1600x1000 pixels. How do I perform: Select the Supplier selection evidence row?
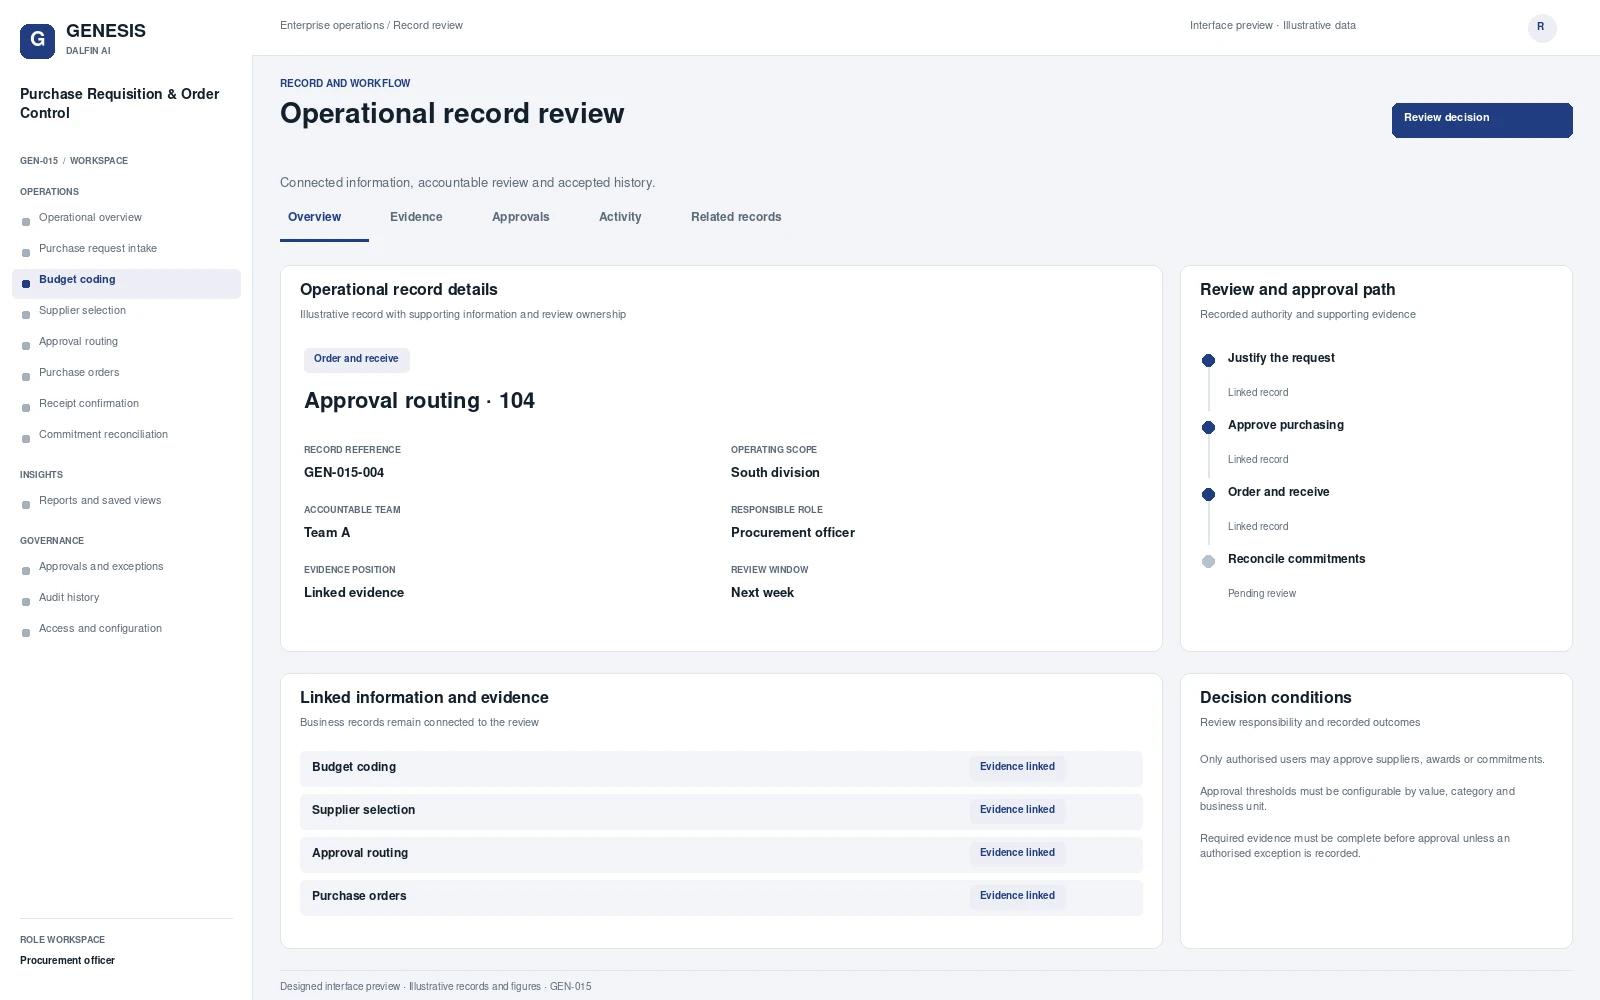click(x=721, y=811)
